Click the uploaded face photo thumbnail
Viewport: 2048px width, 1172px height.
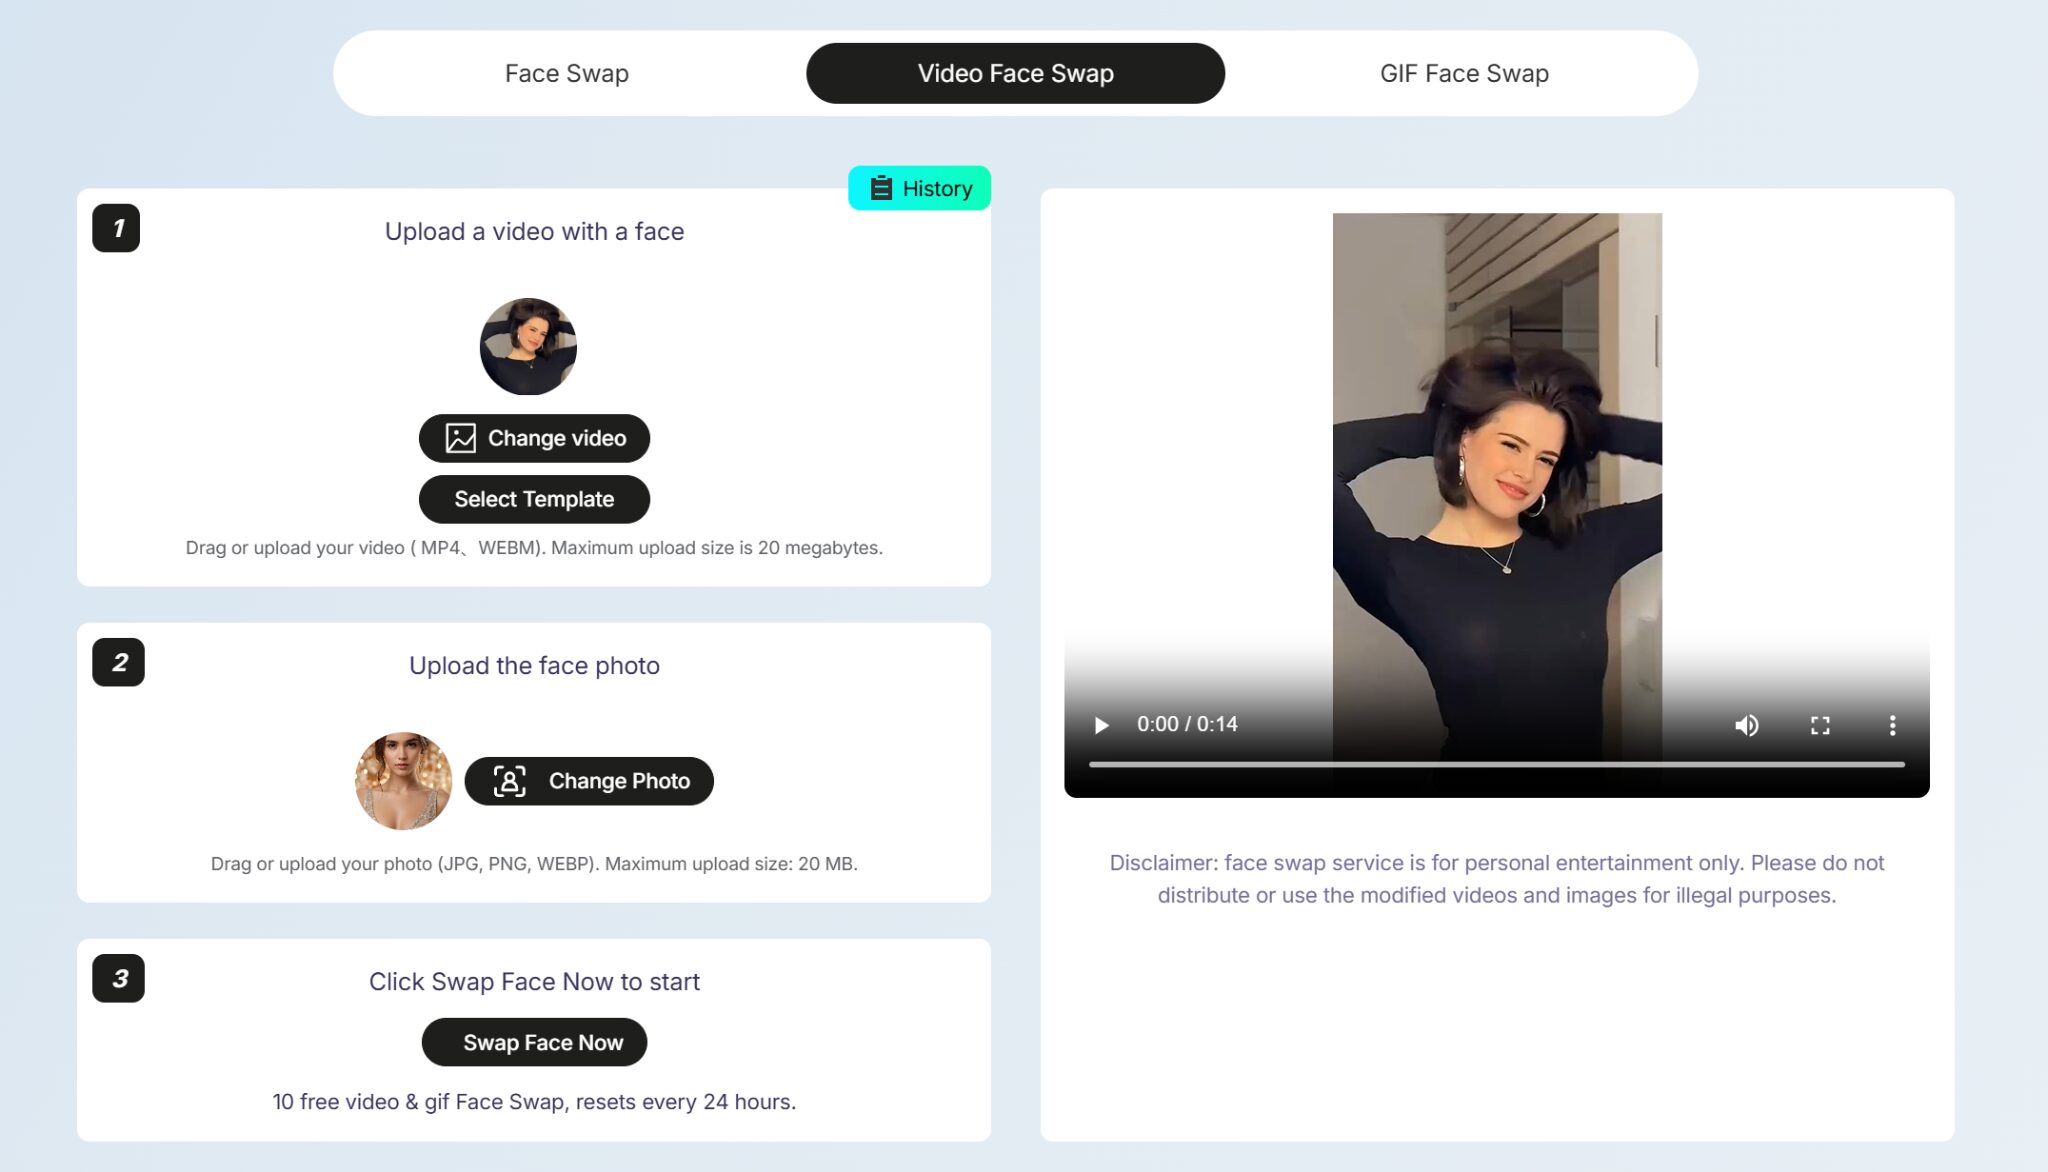pyautogui.click(x=403, y=781)
